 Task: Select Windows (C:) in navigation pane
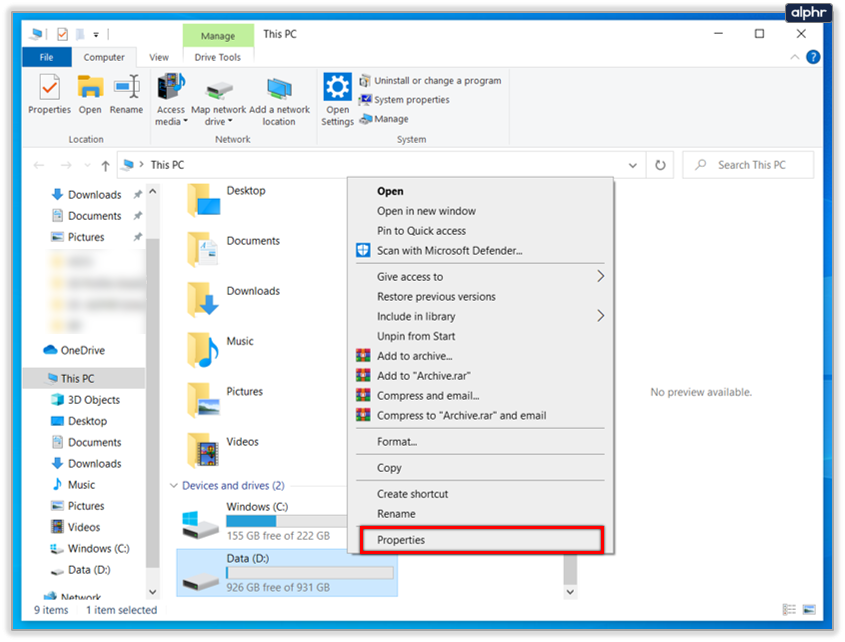click(x=89, y=549)
